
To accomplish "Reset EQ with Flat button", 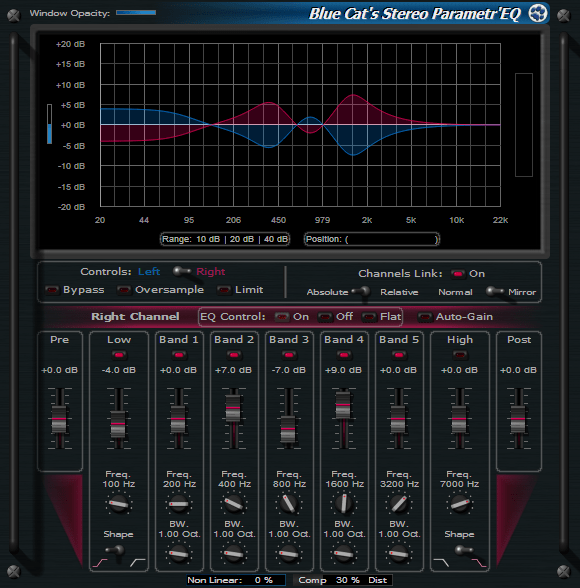I will pos(369,317).
